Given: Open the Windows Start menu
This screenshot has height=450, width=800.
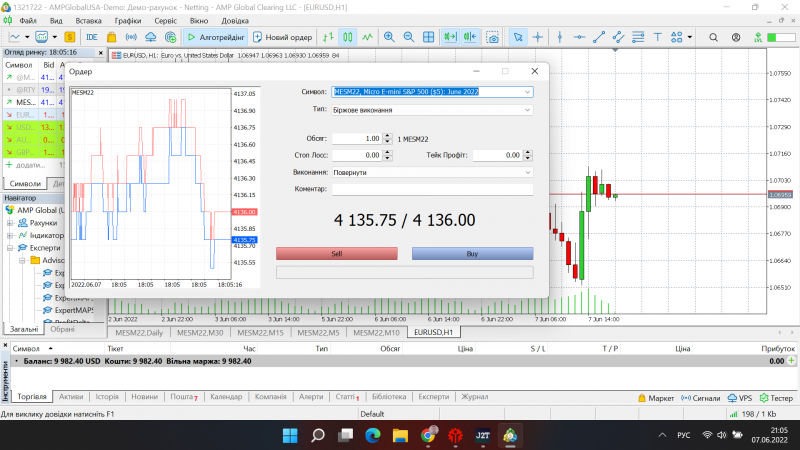Looking at the screenshot, I should point(290,435).
